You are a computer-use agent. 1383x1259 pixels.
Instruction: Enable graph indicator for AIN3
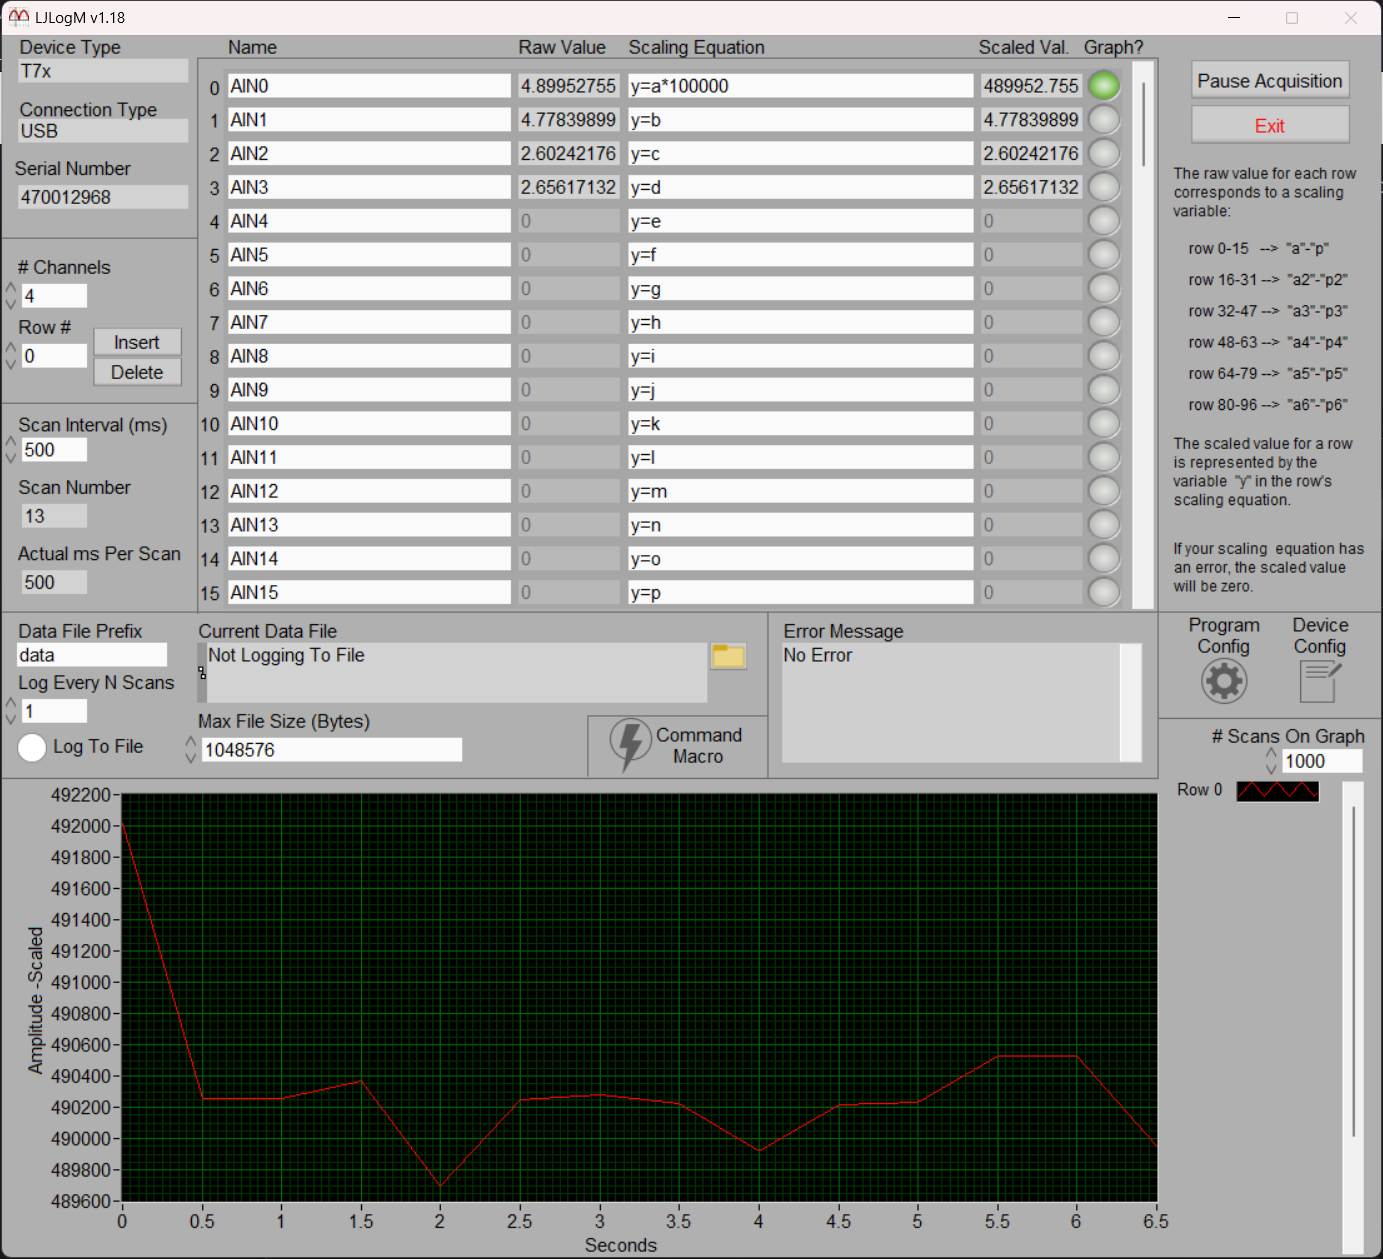1103,187
